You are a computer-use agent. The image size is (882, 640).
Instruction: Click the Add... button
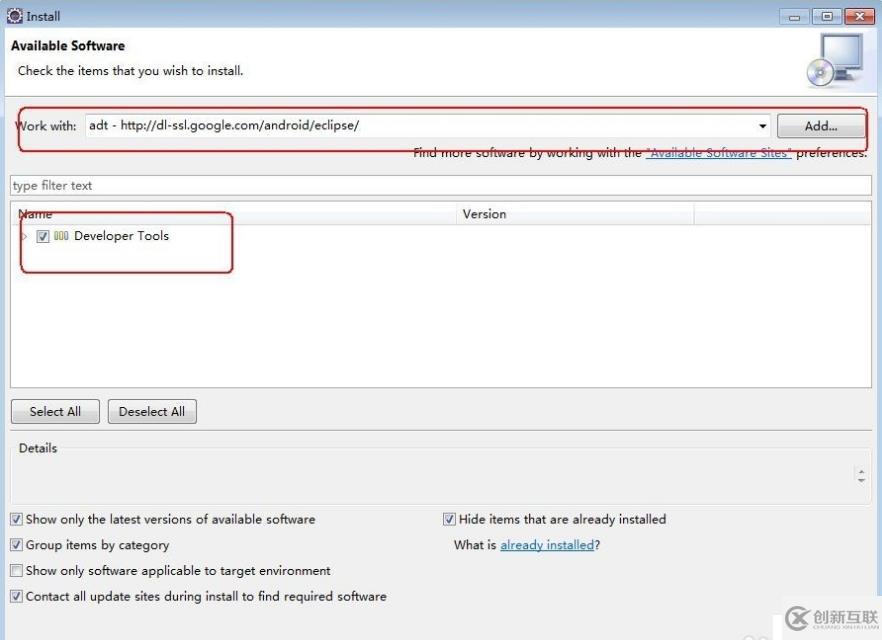pos(821,127)
